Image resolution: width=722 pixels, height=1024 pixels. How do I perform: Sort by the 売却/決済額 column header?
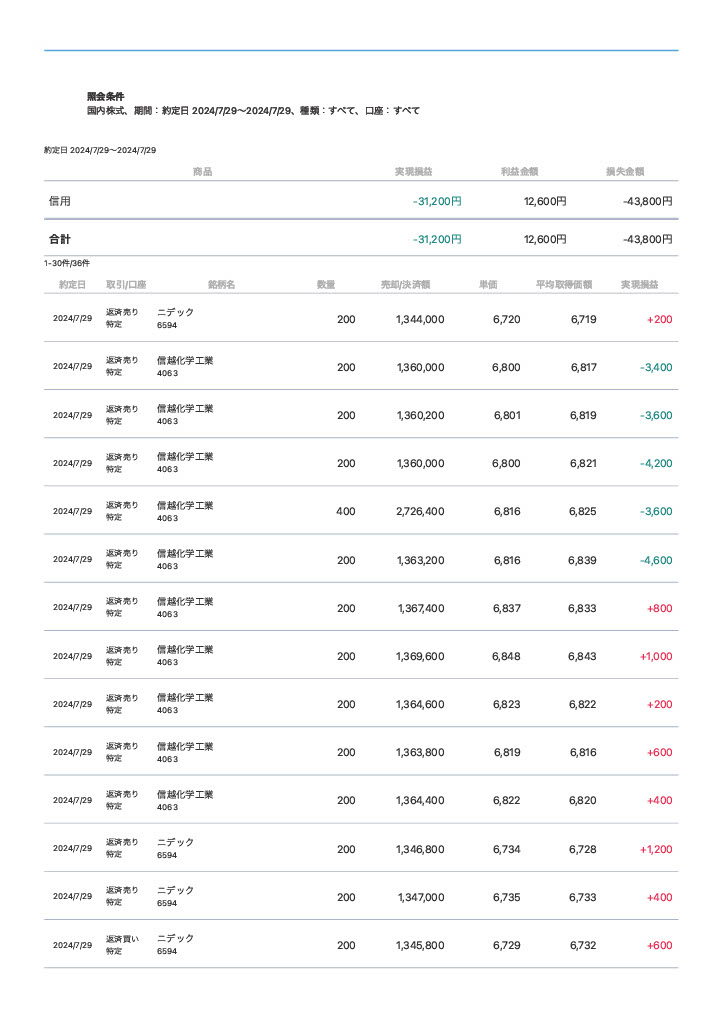tap(405, 285)
